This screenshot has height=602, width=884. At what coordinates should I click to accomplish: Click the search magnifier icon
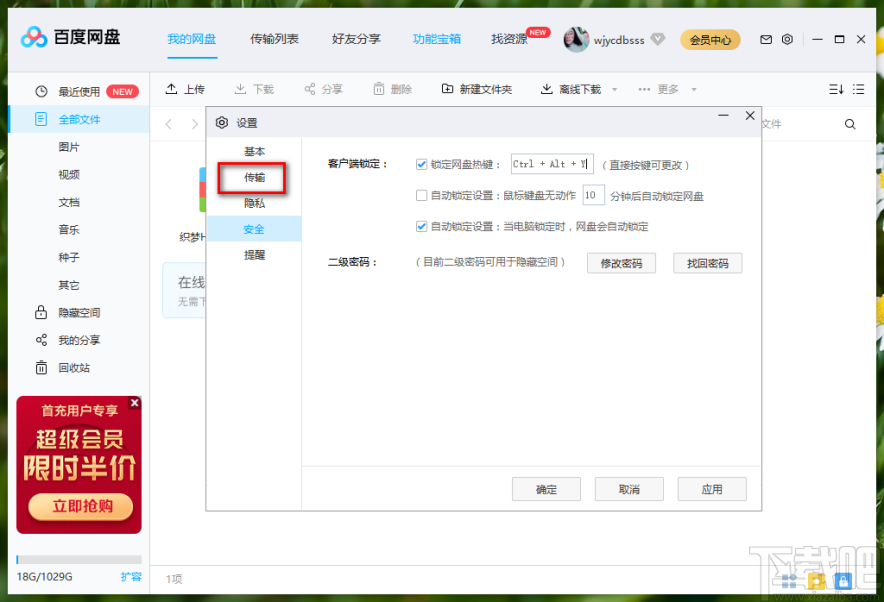(x=850, y=124)
